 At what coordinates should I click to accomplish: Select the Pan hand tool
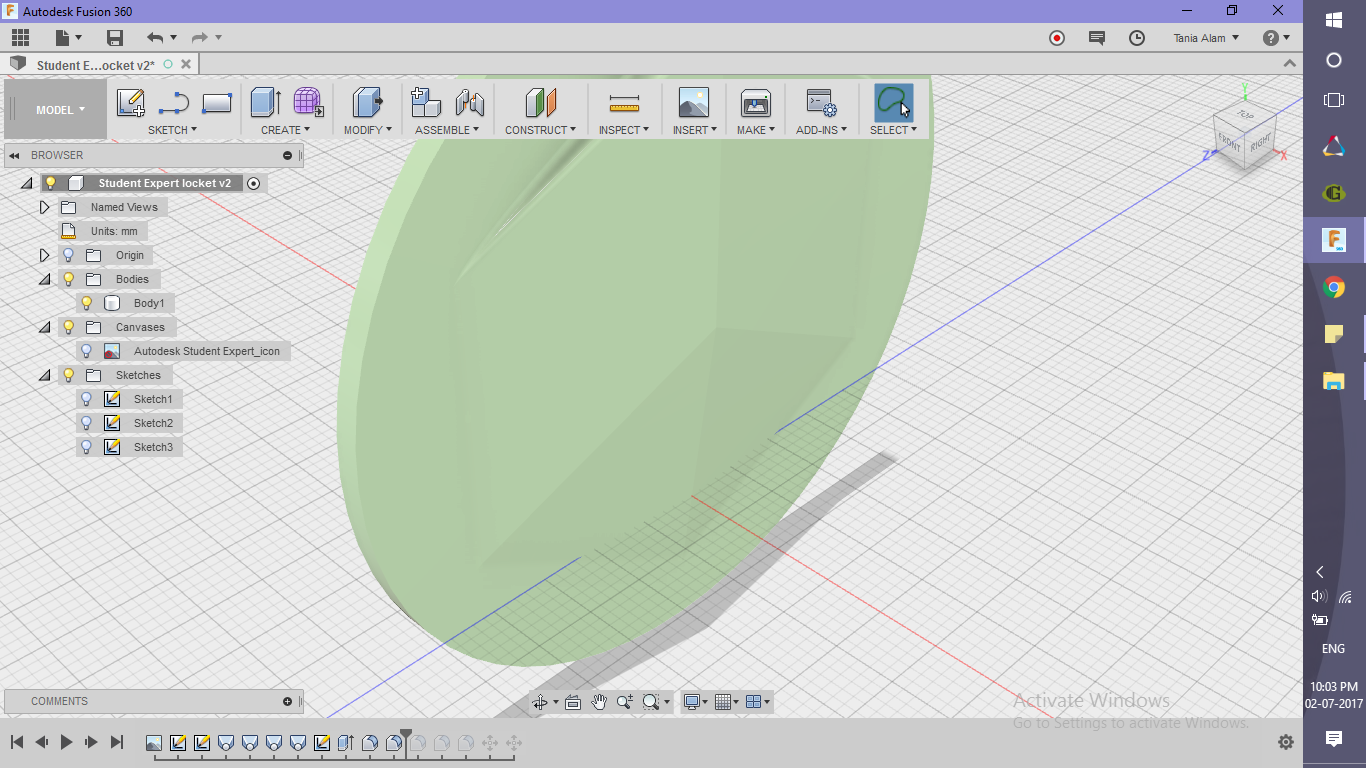coord(599,702)
